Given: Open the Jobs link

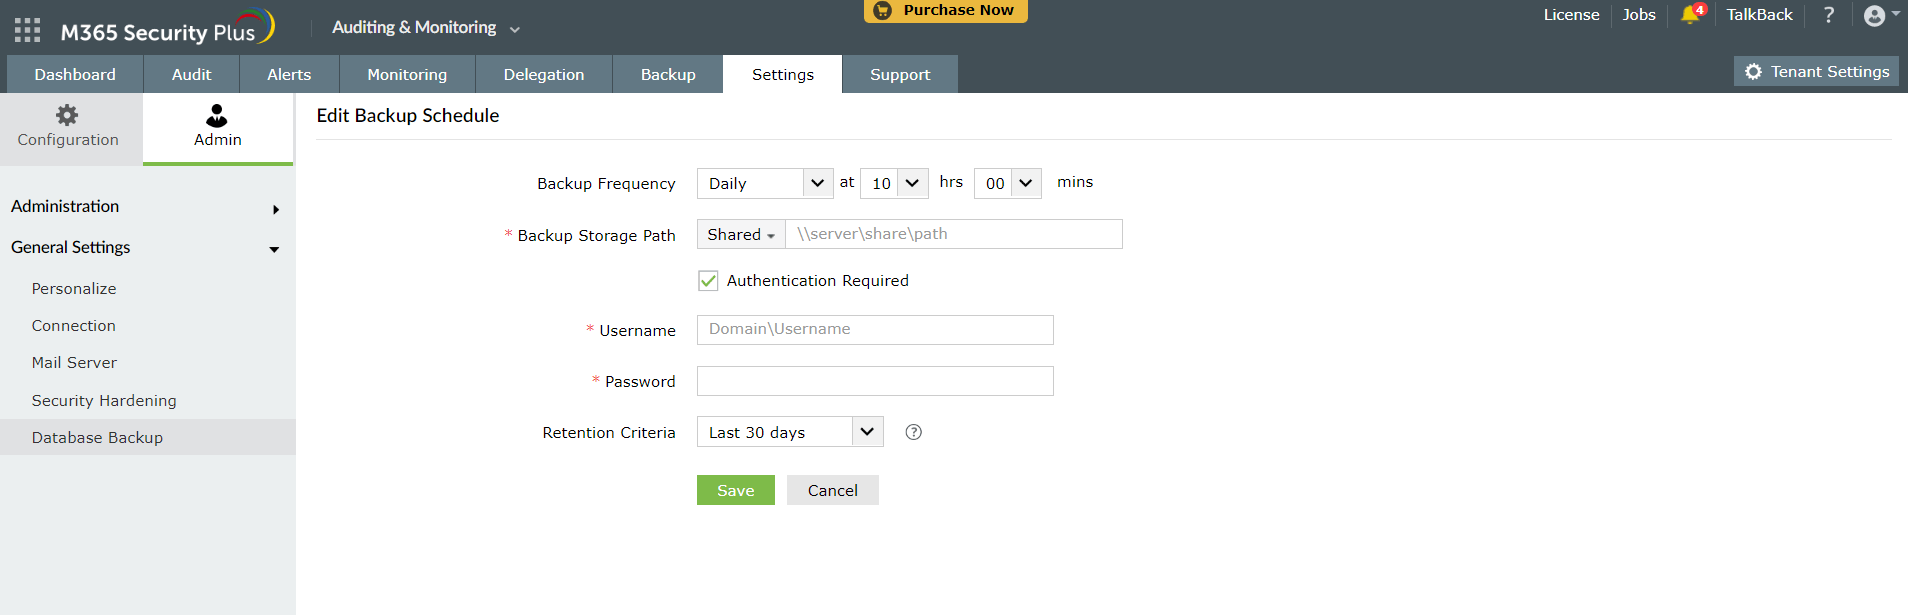Looking at the screenshot, I should 1639,15.
